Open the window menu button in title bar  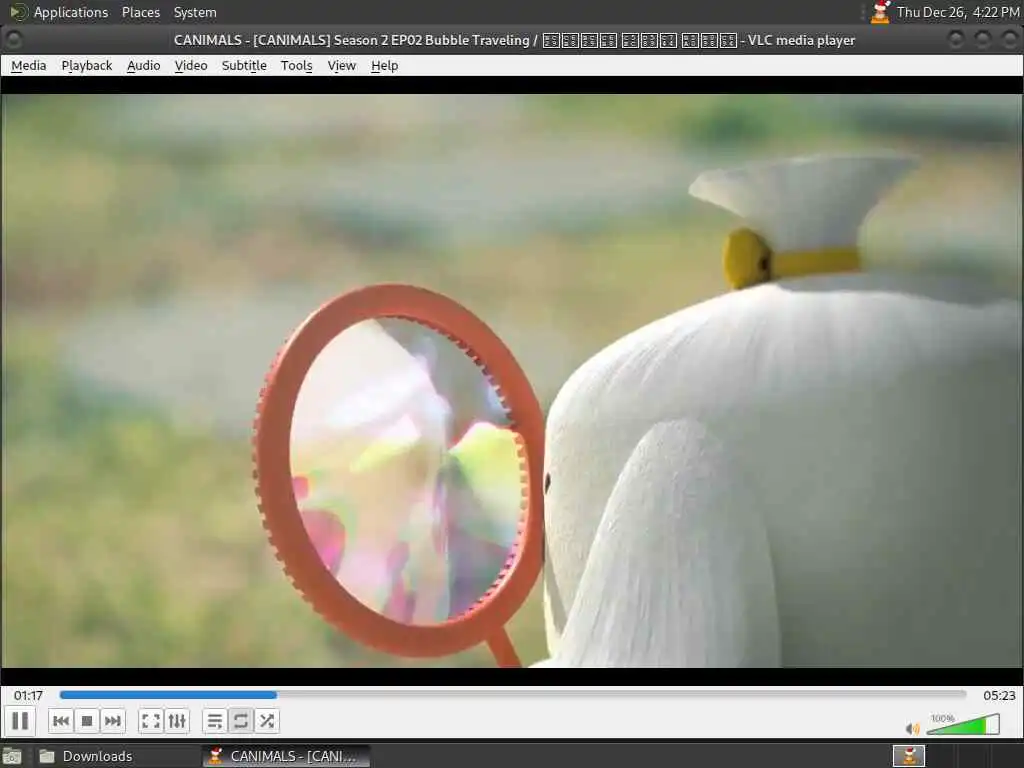click(13, 40)
